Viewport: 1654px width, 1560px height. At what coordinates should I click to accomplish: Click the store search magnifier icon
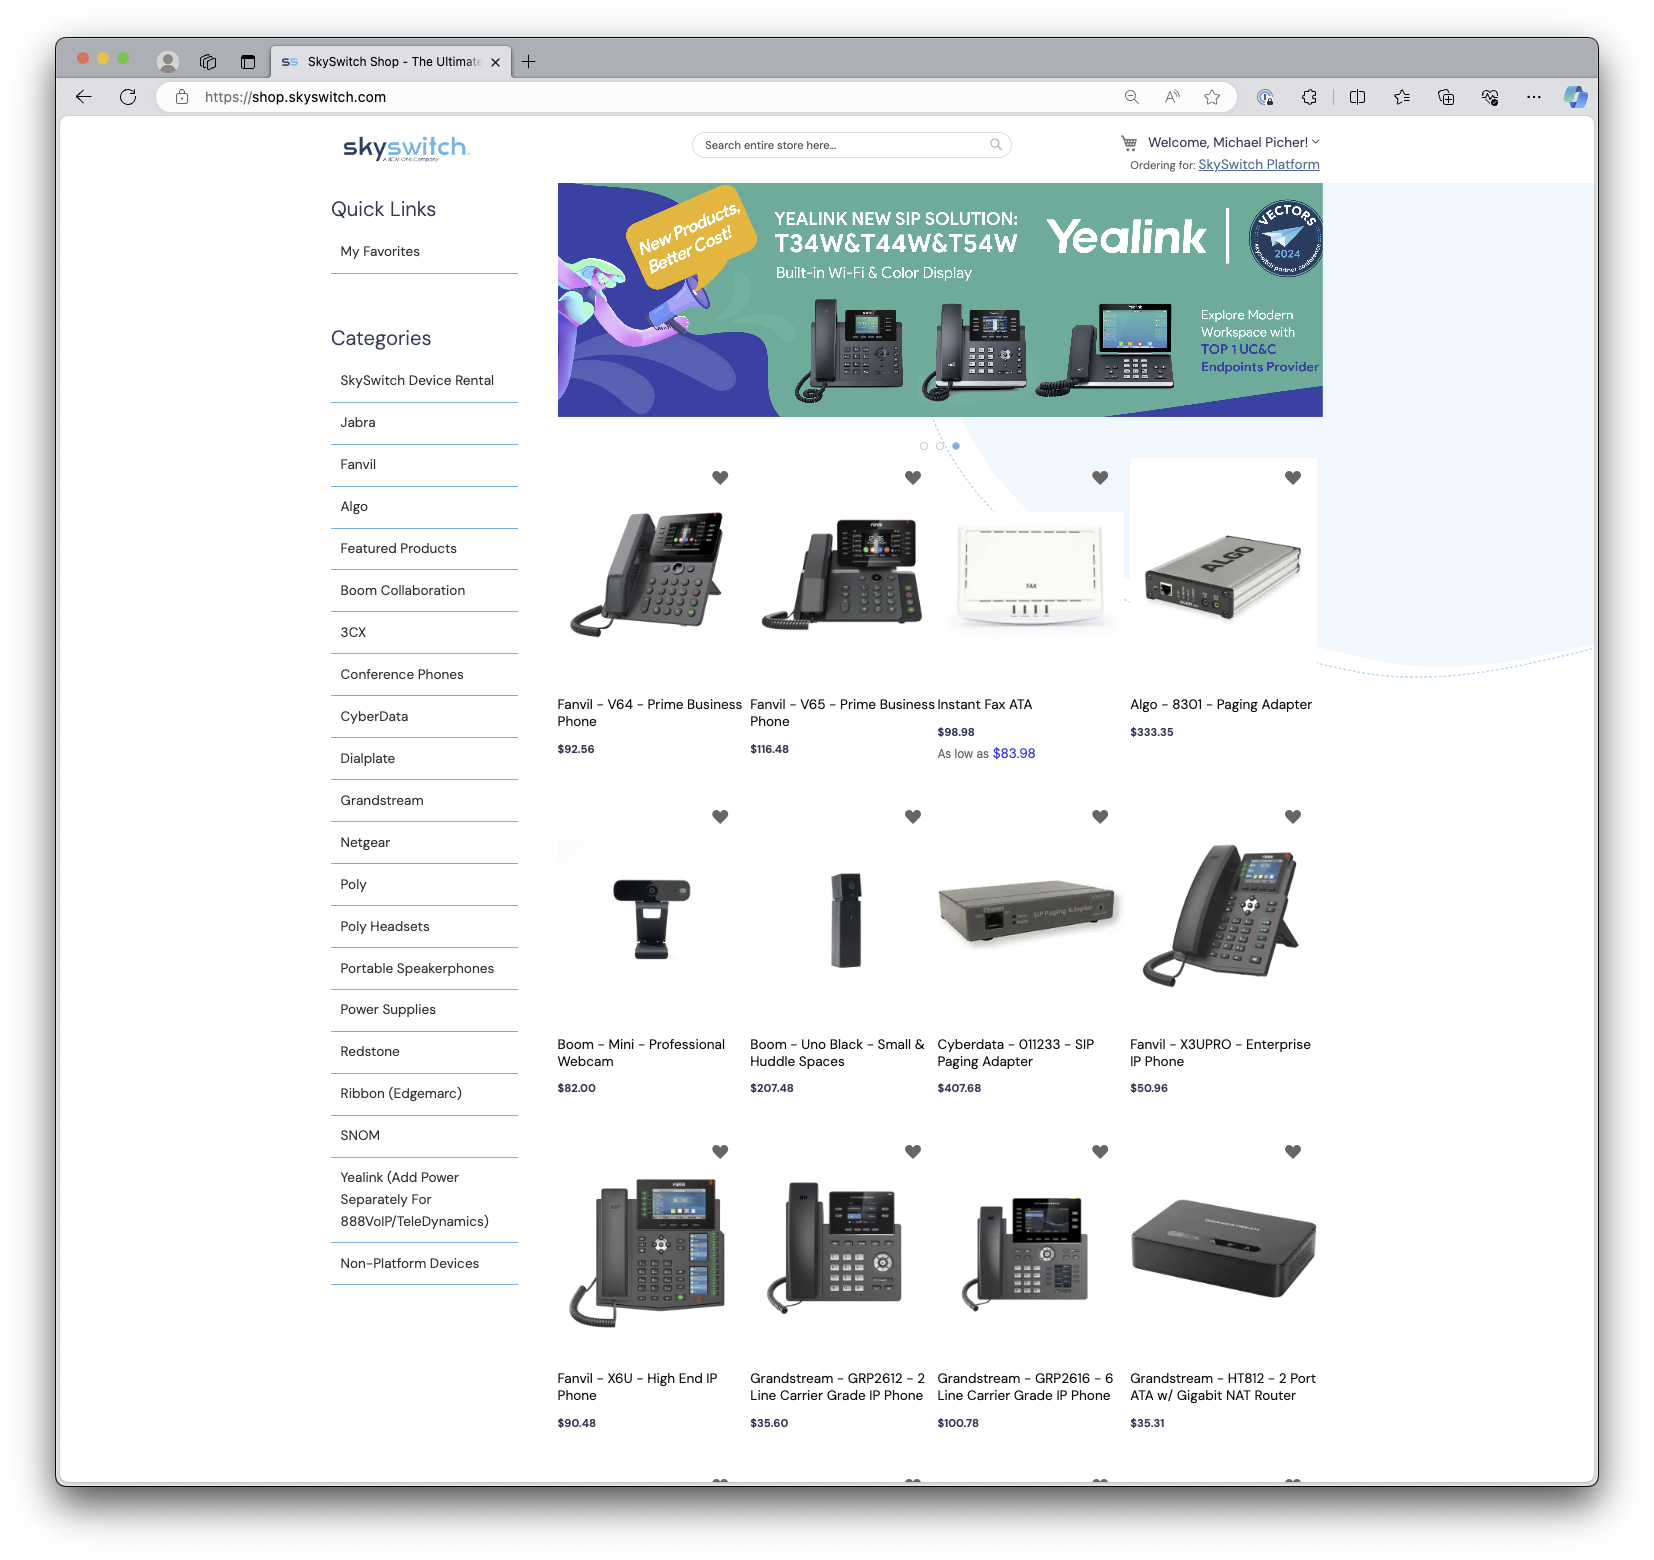click(996, 145)
